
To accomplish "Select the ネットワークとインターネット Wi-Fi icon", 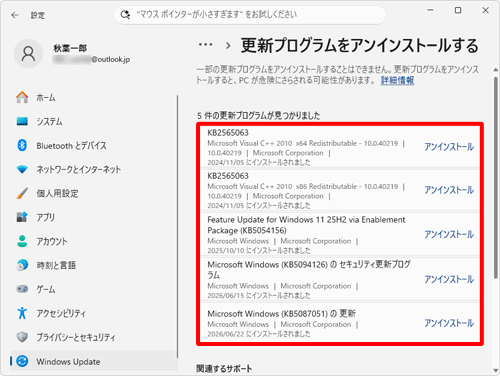I will [22, 169].
